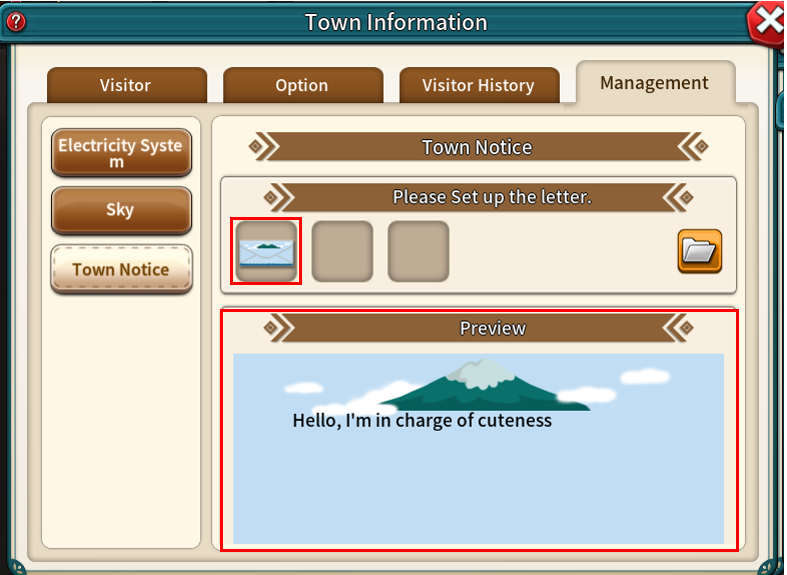This screenshot has height=575, width=787.
Task: Click the 'Please Set up the letter' banner
Action: point(491,197)
